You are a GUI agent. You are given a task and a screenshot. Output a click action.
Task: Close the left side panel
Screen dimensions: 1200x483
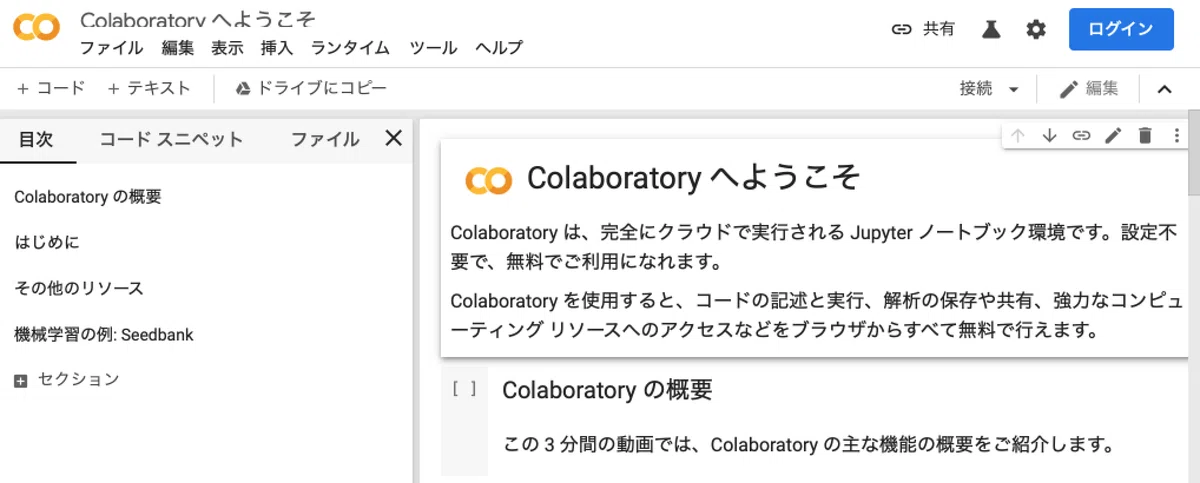click(x=393, y=138)
